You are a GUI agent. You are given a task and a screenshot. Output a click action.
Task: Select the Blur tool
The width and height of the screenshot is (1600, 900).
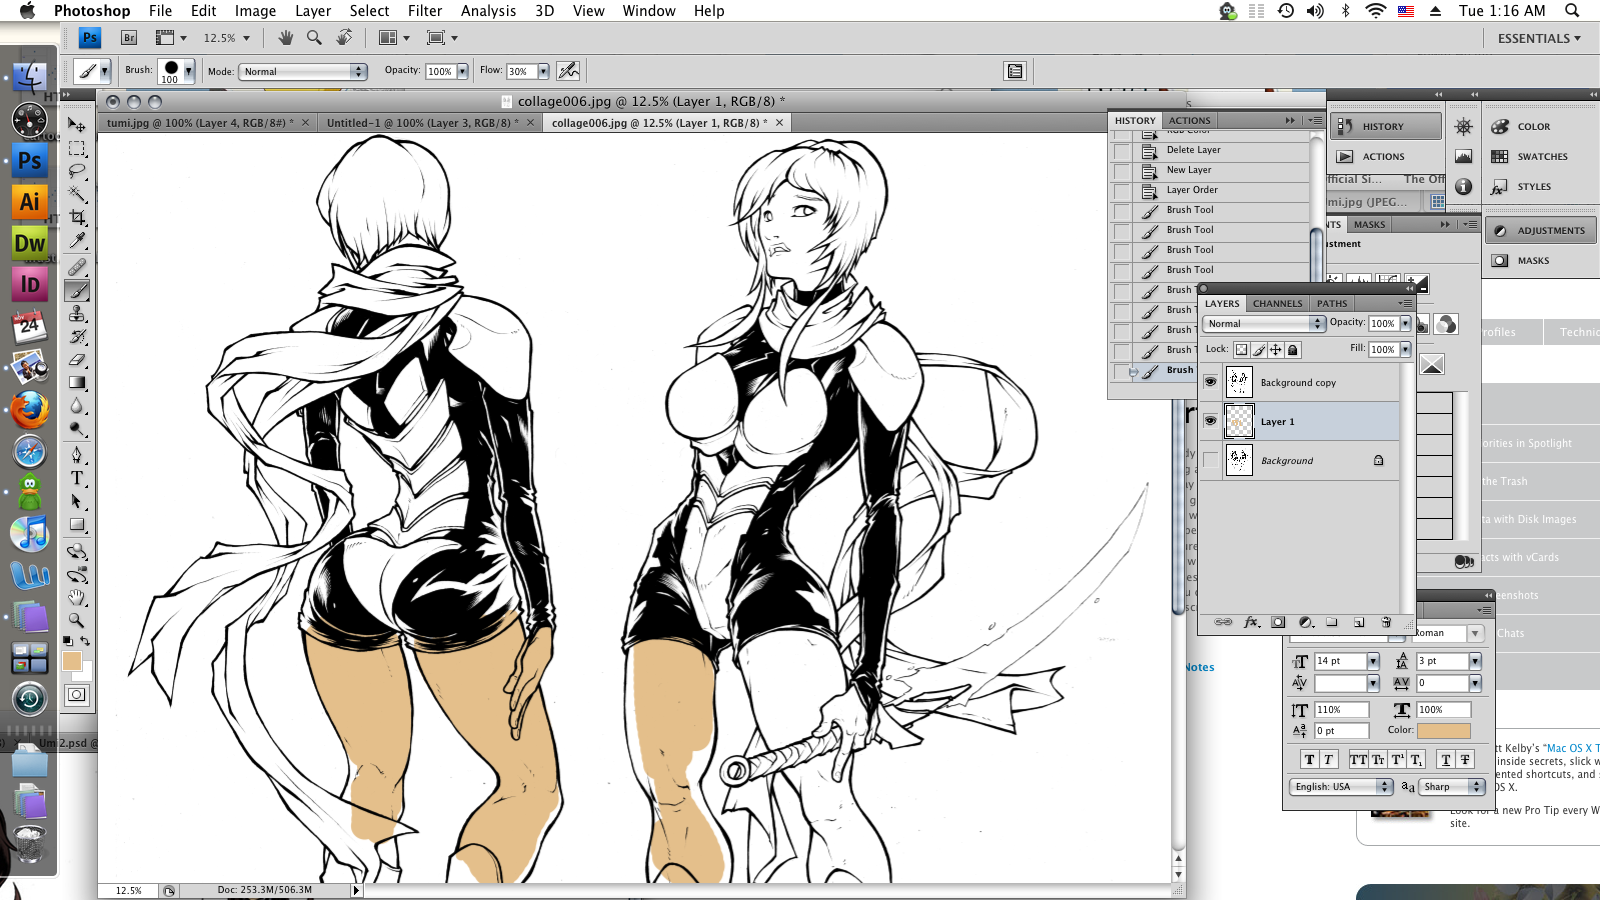(77, 406)
